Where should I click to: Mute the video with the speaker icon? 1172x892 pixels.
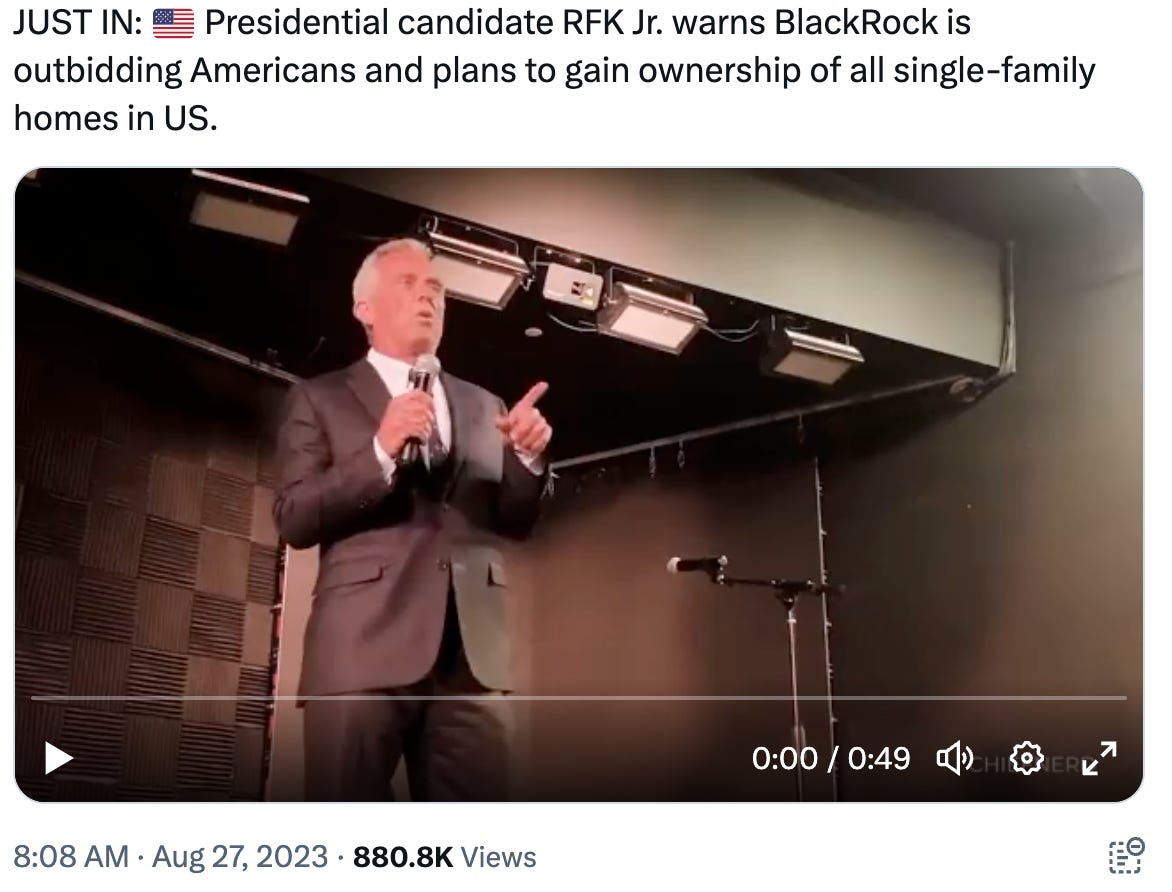point(954,758)
